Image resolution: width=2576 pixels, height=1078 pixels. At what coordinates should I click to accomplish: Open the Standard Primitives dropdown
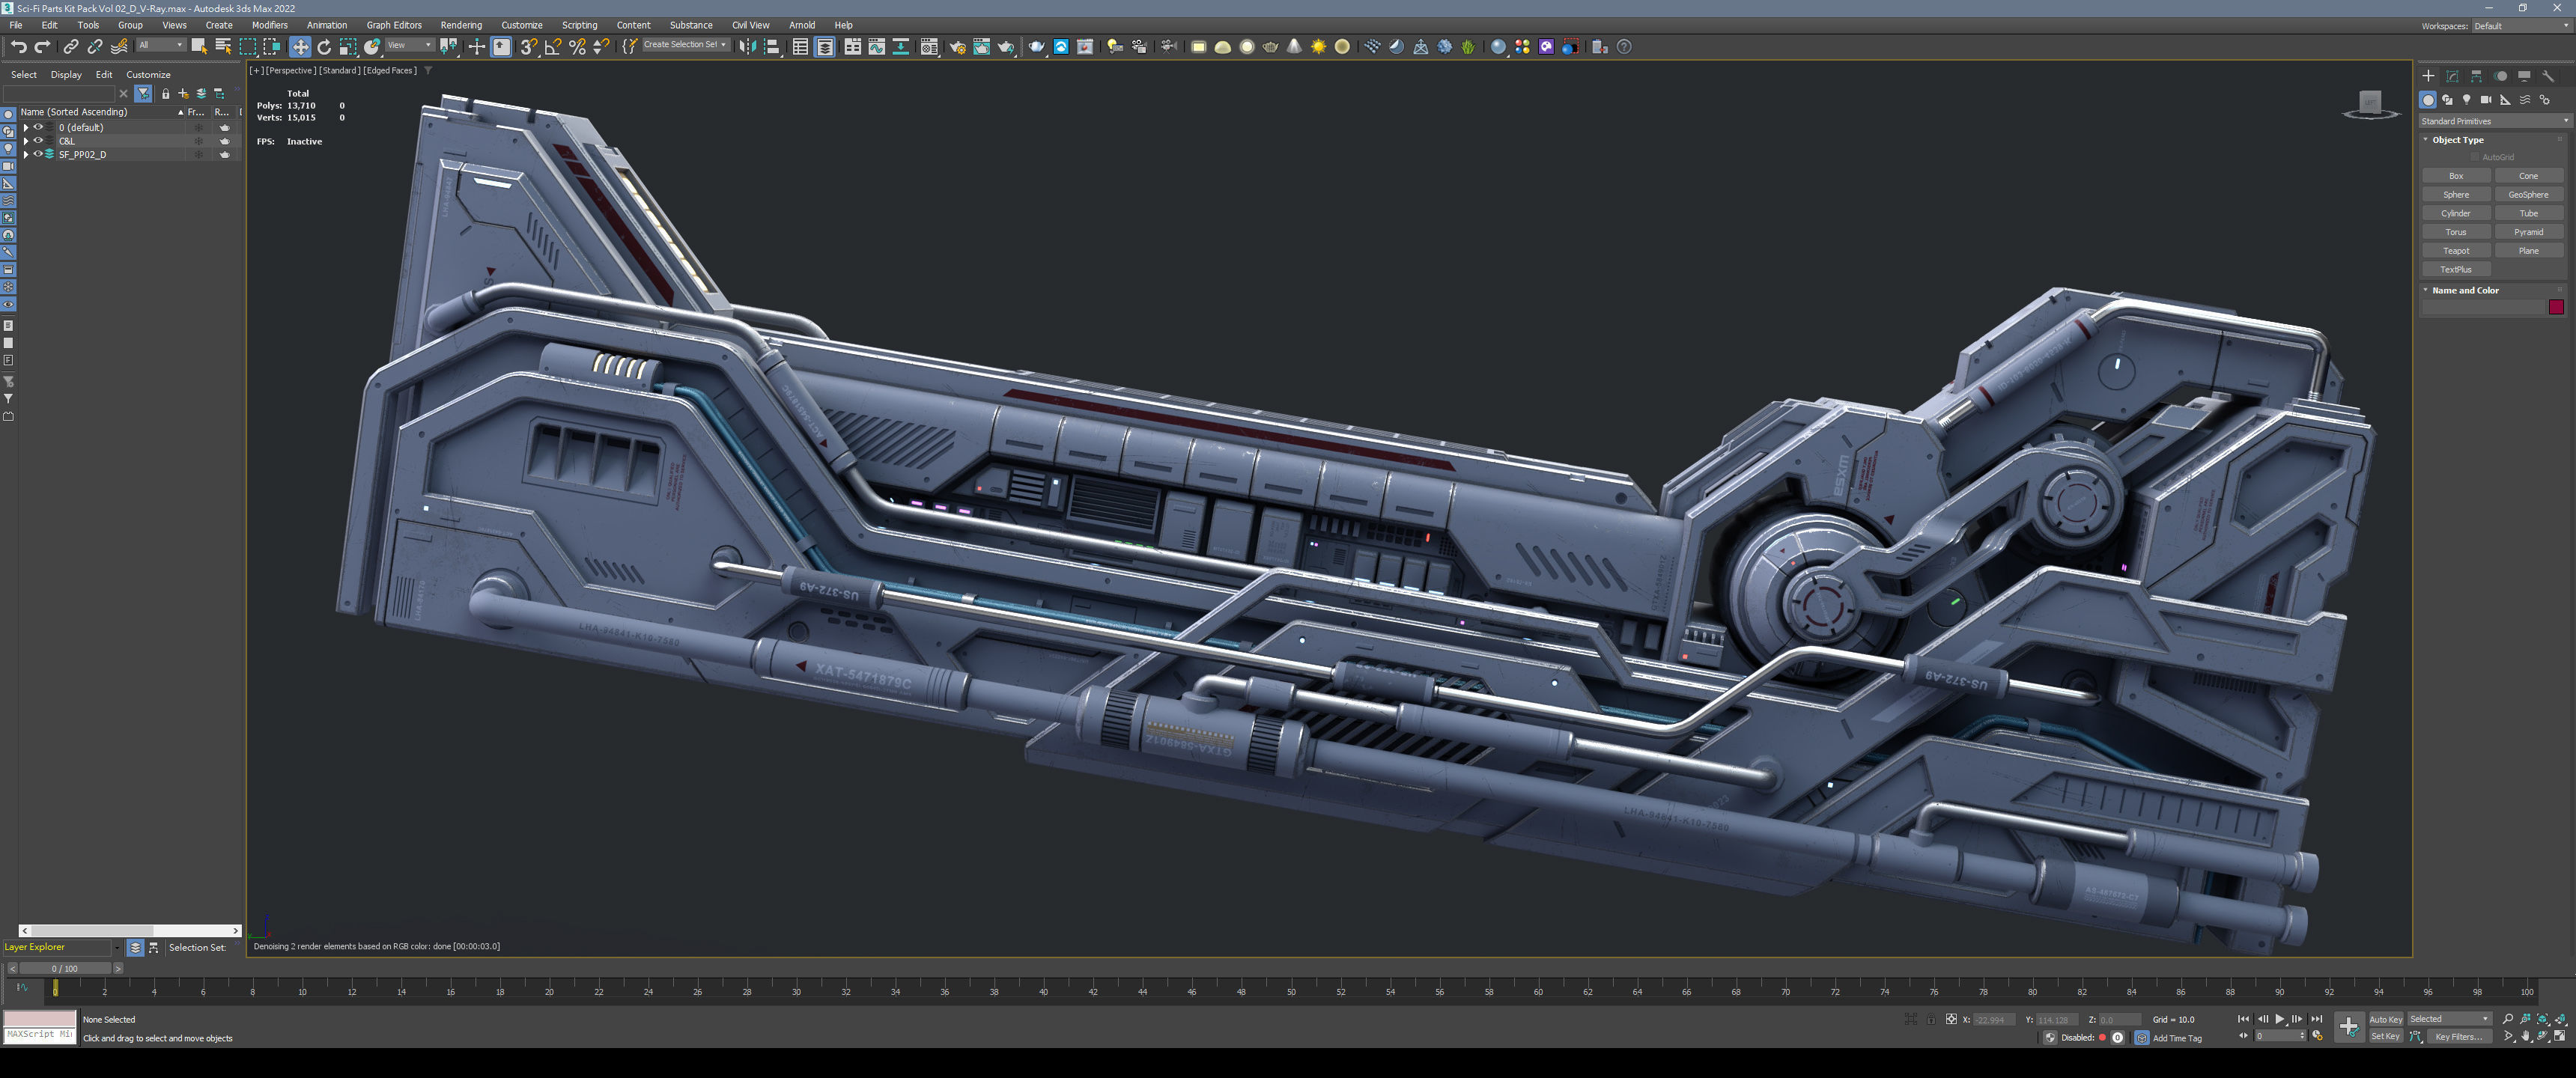2493,121
